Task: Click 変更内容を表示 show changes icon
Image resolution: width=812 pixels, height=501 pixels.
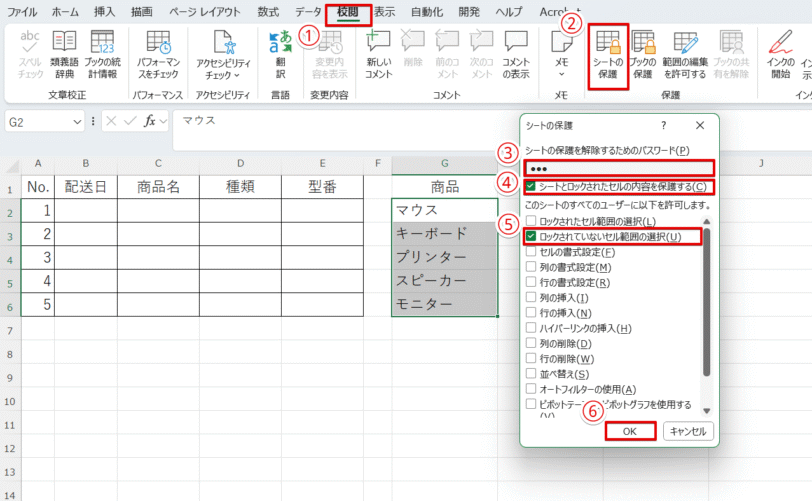Action: coord(329,54)
